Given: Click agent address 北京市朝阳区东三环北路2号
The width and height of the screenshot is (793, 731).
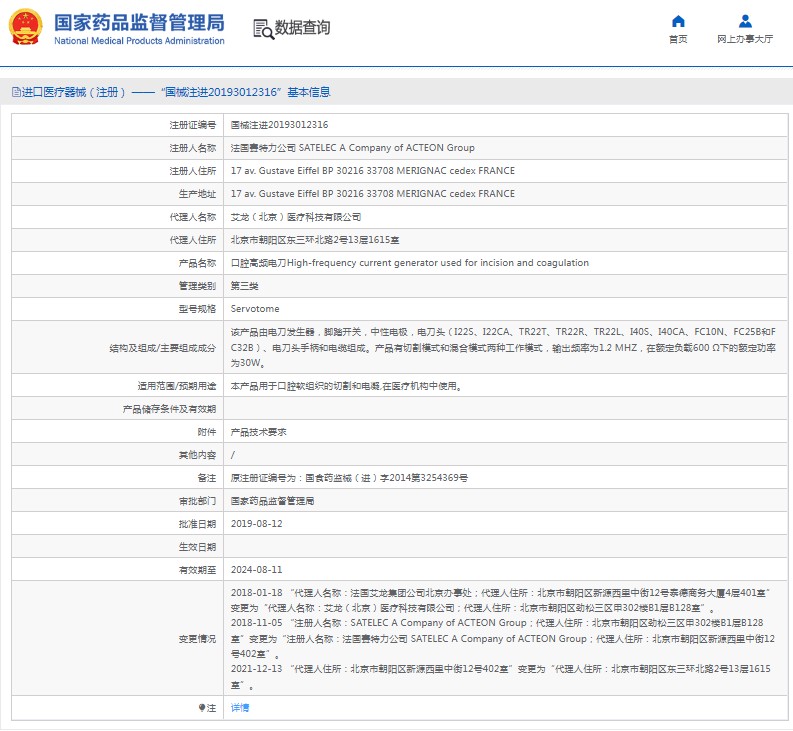Looking at the screenshot, I should point(315,240).
